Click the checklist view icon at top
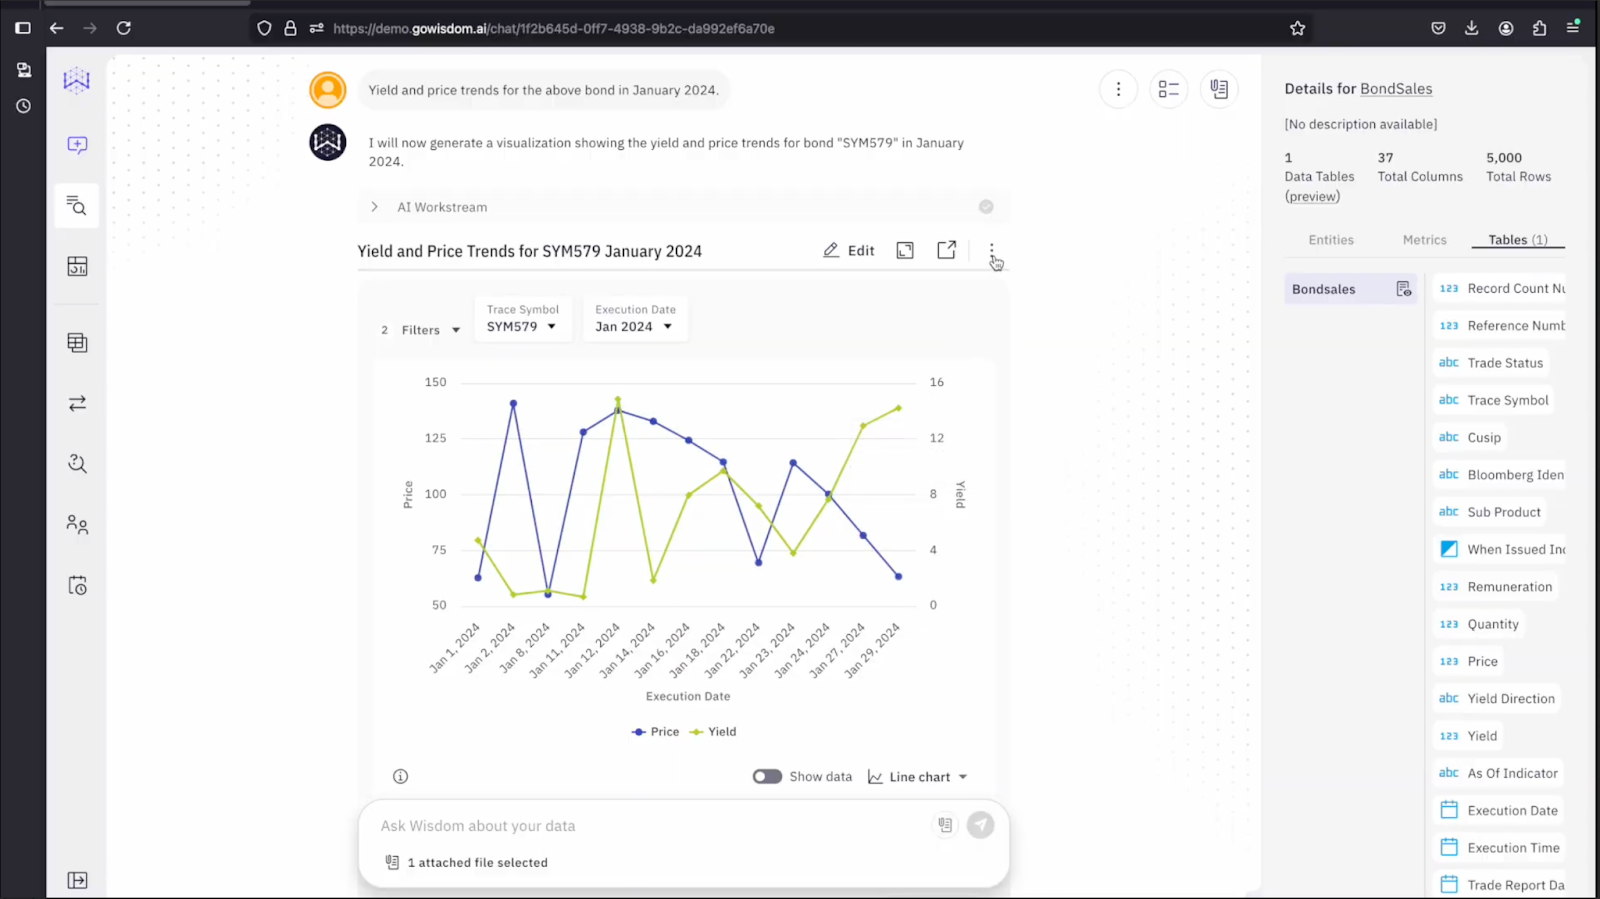 click(x=1168, y=89)
